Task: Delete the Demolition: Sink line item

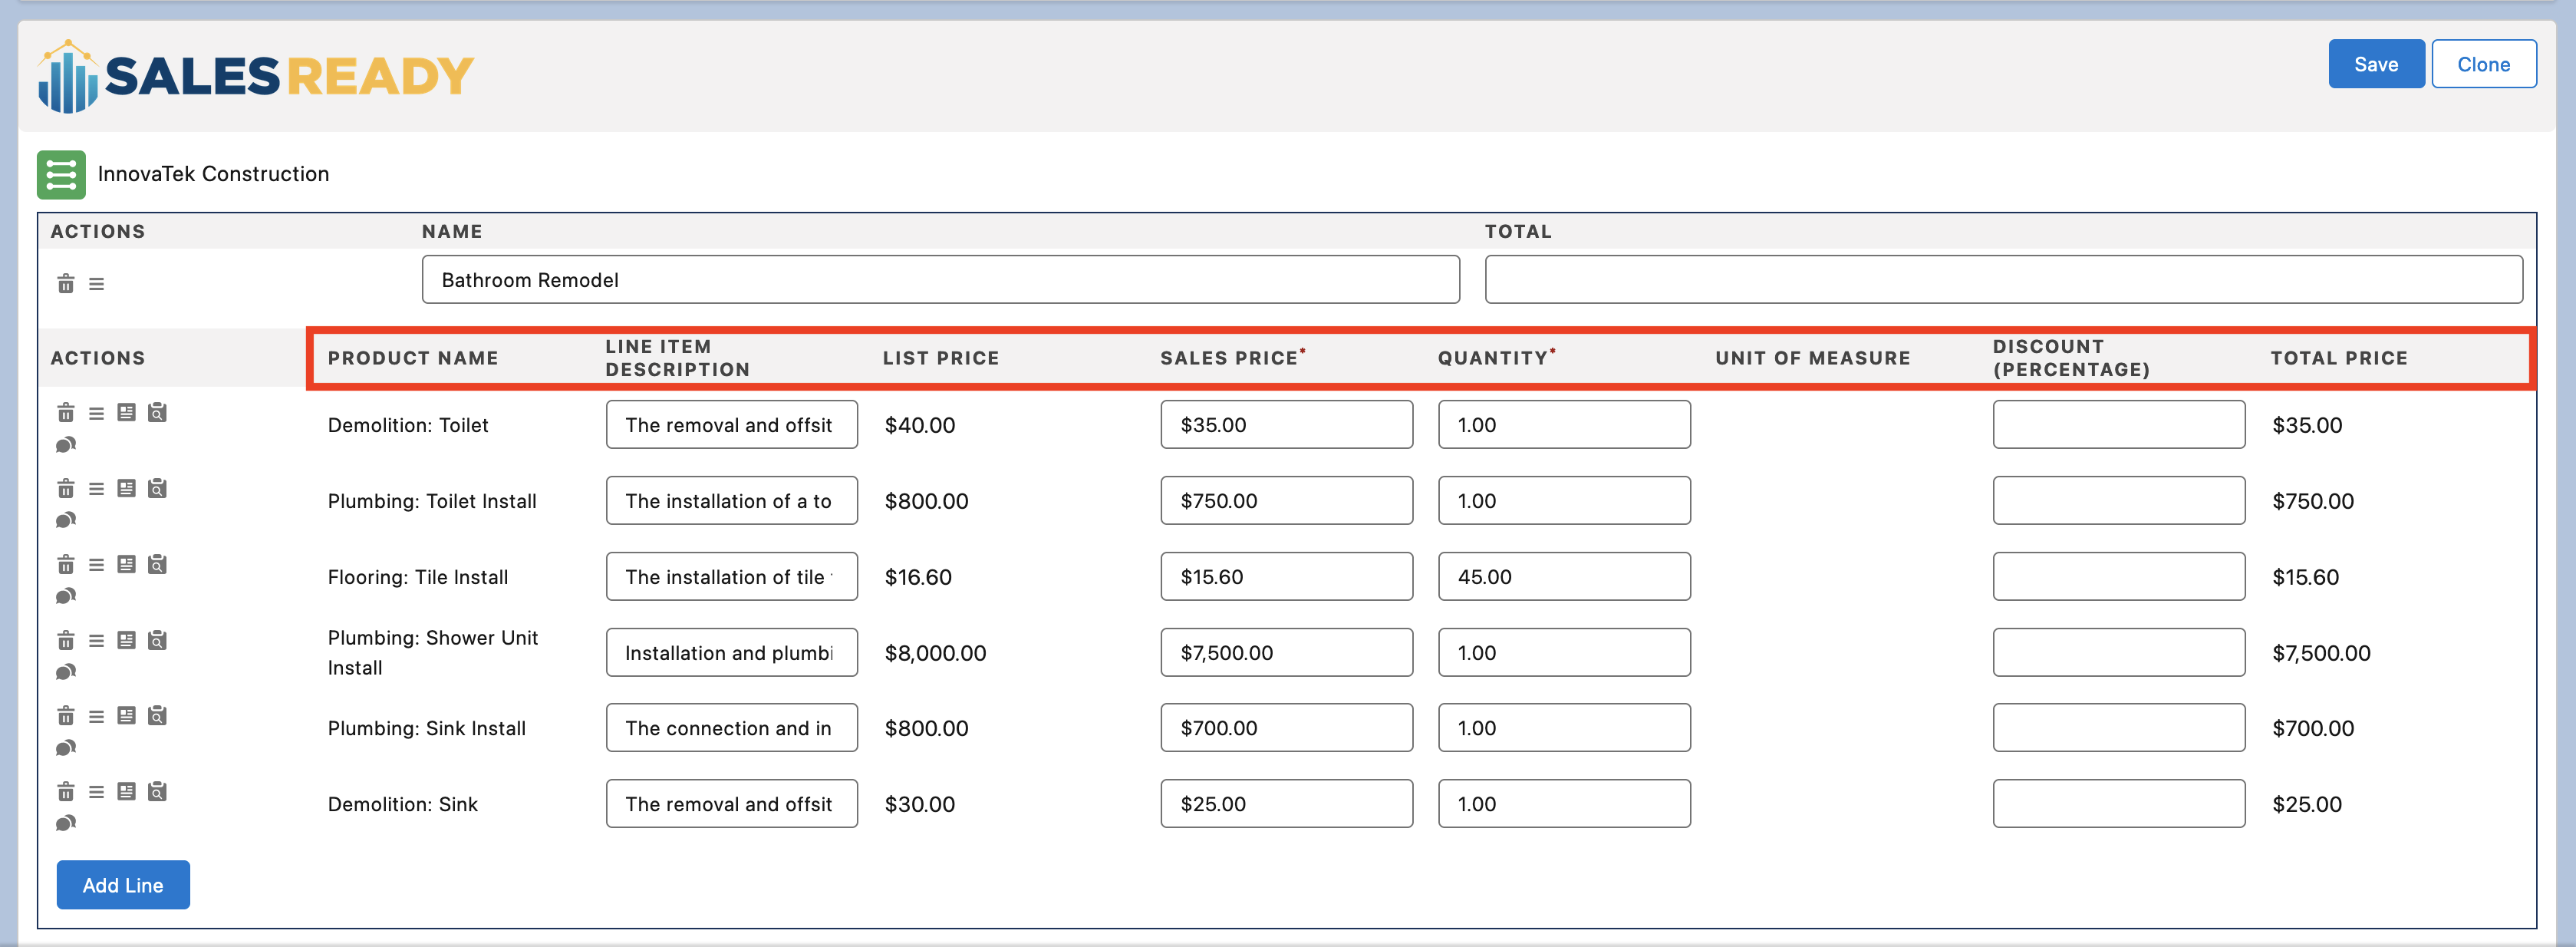Action: click(66, 792)
